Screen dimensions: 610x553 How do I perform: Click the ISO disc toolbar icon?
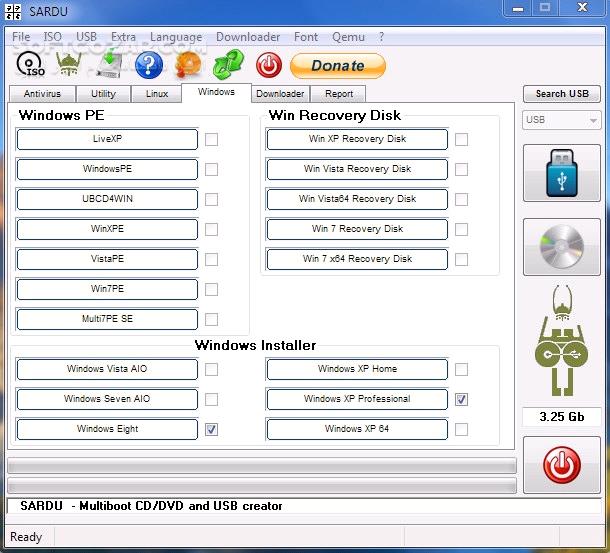(x=30, y=64)
